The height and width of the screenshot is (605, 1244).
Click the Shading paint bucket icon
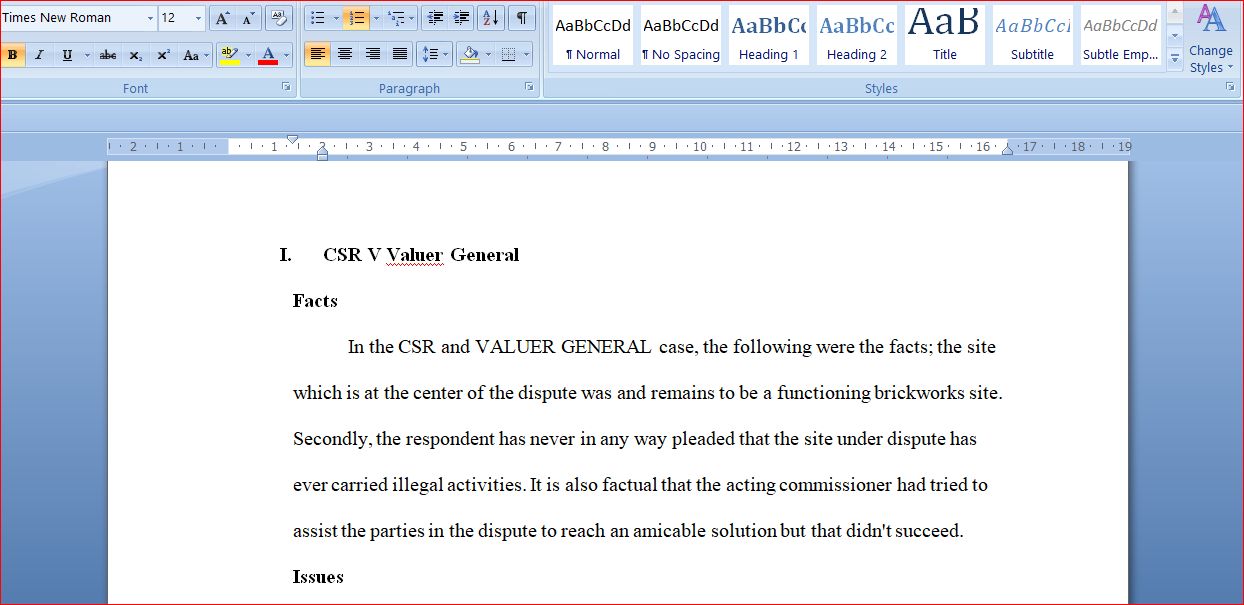click(470, 54)
